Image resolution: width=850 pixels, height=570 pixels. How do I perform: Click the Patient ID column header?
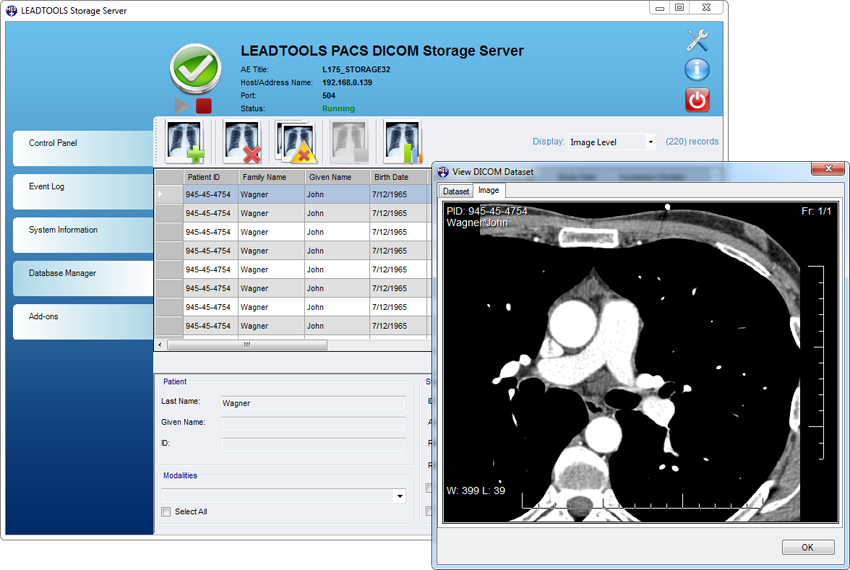tap(210, 177)
